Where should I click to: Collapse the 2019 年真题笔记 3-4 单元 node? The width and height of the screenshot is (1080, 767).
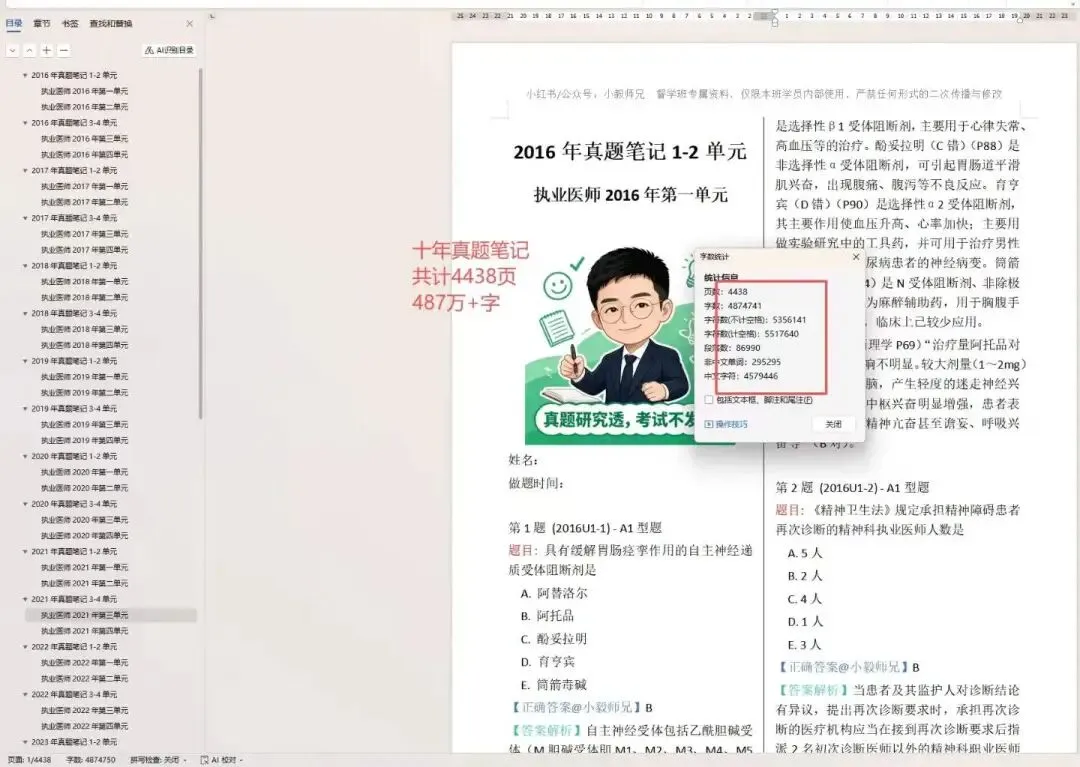point(25,408)
